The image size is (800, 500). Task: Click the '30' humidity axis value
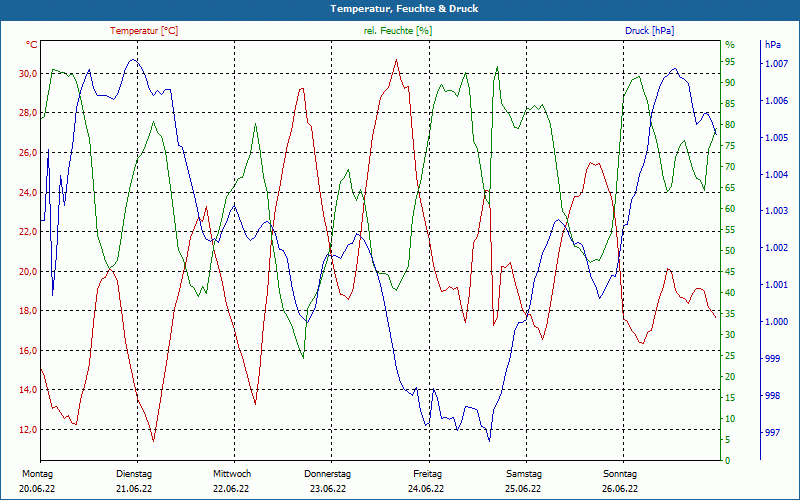pyautogui.click(x=730, y=335)
